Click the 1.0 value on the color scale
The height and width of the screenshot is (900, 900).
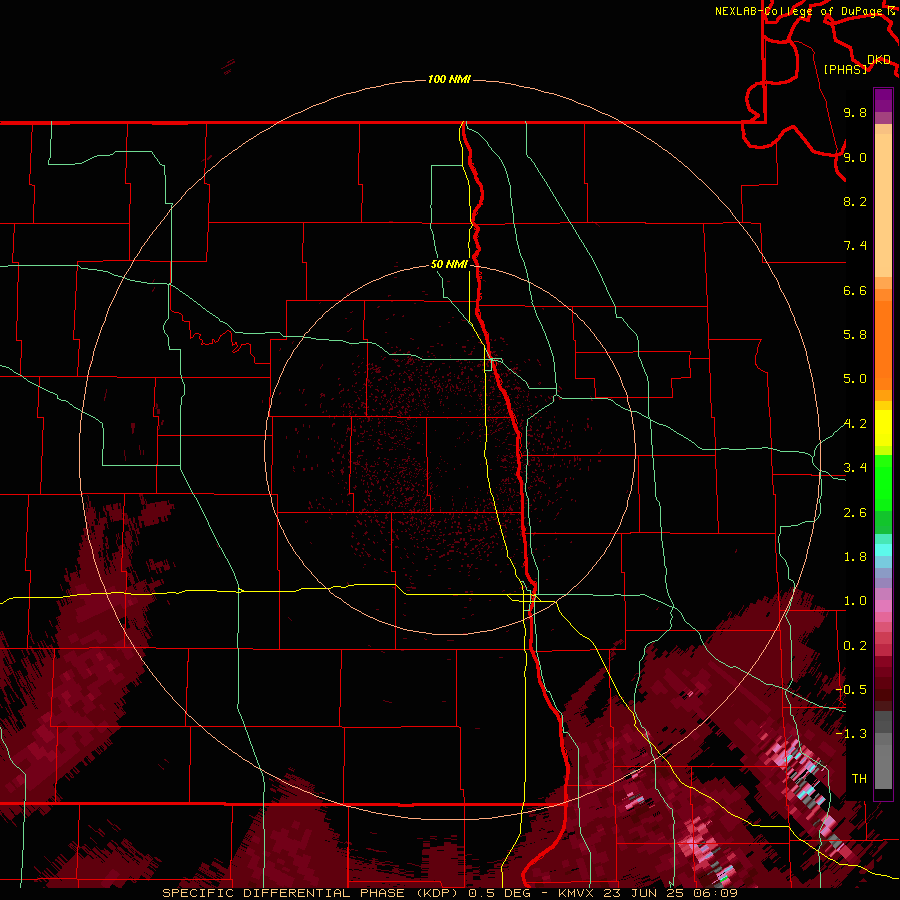coord(855,601)
